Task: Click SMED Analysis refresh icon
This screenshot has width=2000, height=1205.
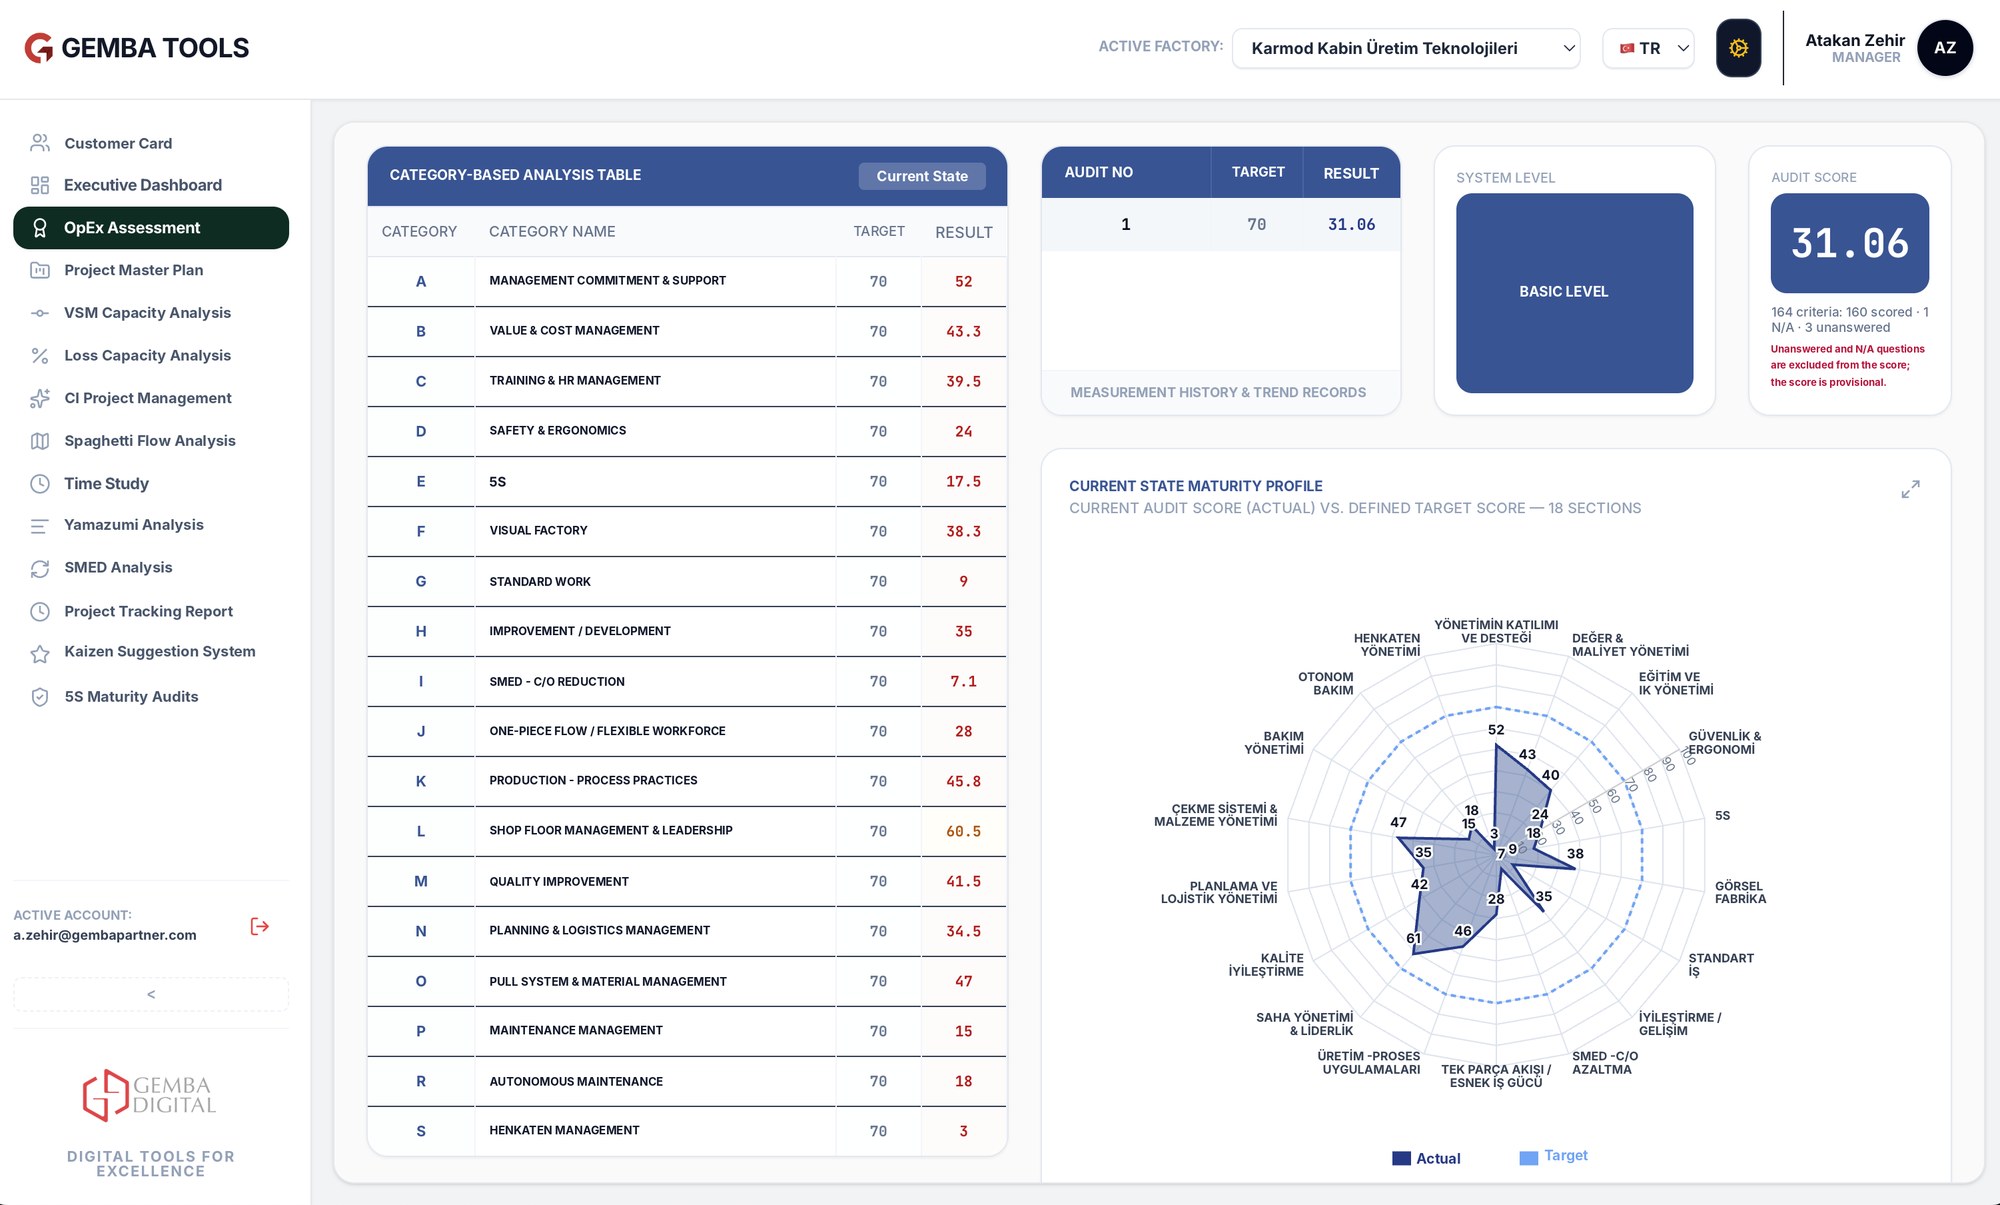Action: (x=40, y=568)
